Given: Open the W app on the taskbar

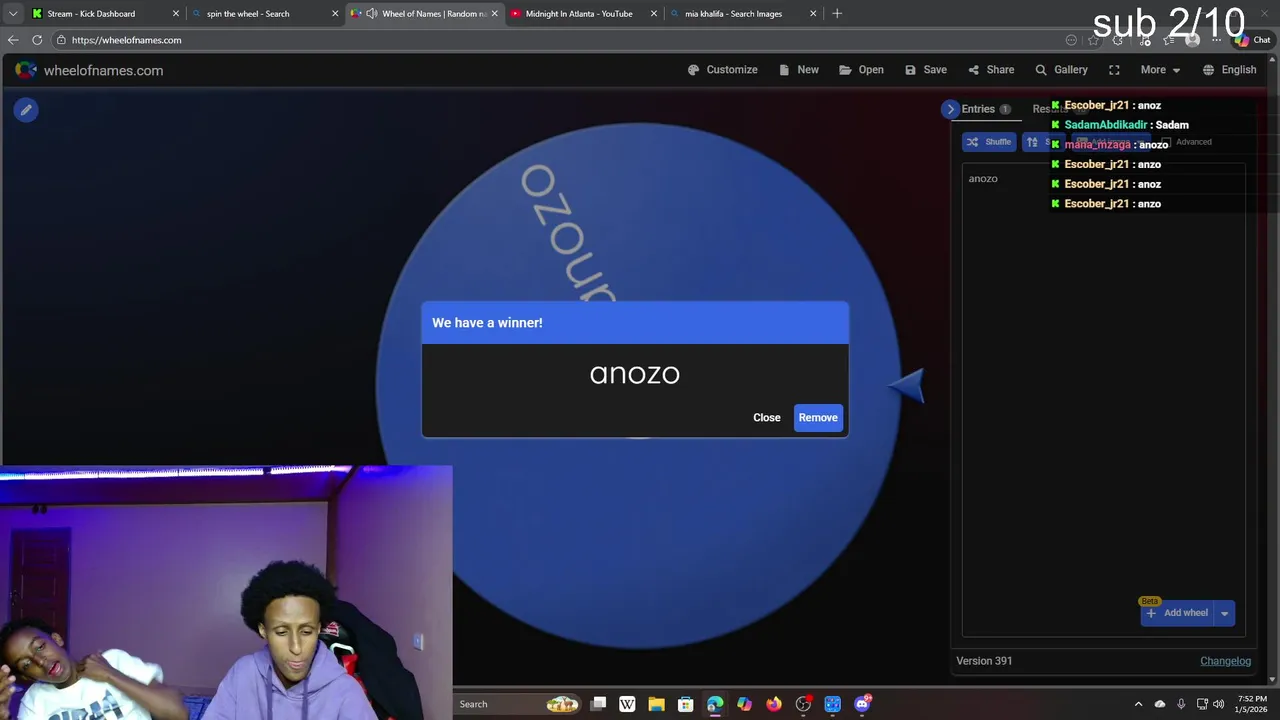Looking at the screenshot, I should [627, 704].
